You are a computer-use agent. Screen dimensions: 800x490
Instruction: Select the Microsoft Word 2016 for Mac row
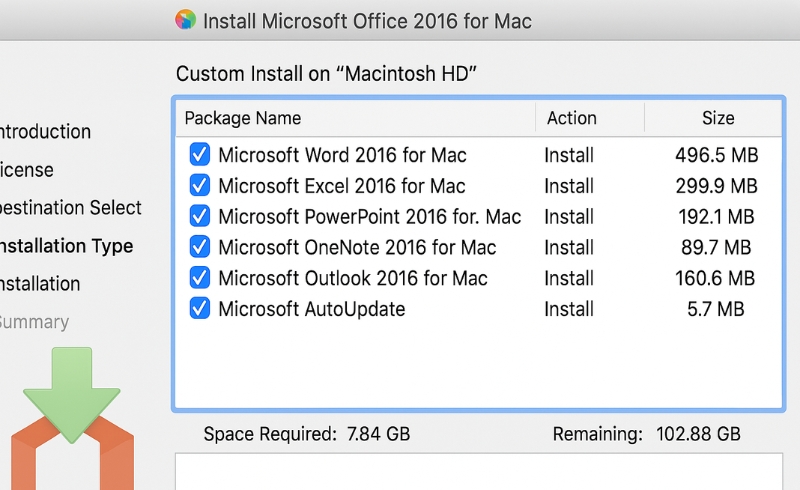pyautogui.click(x=479, y=155)
